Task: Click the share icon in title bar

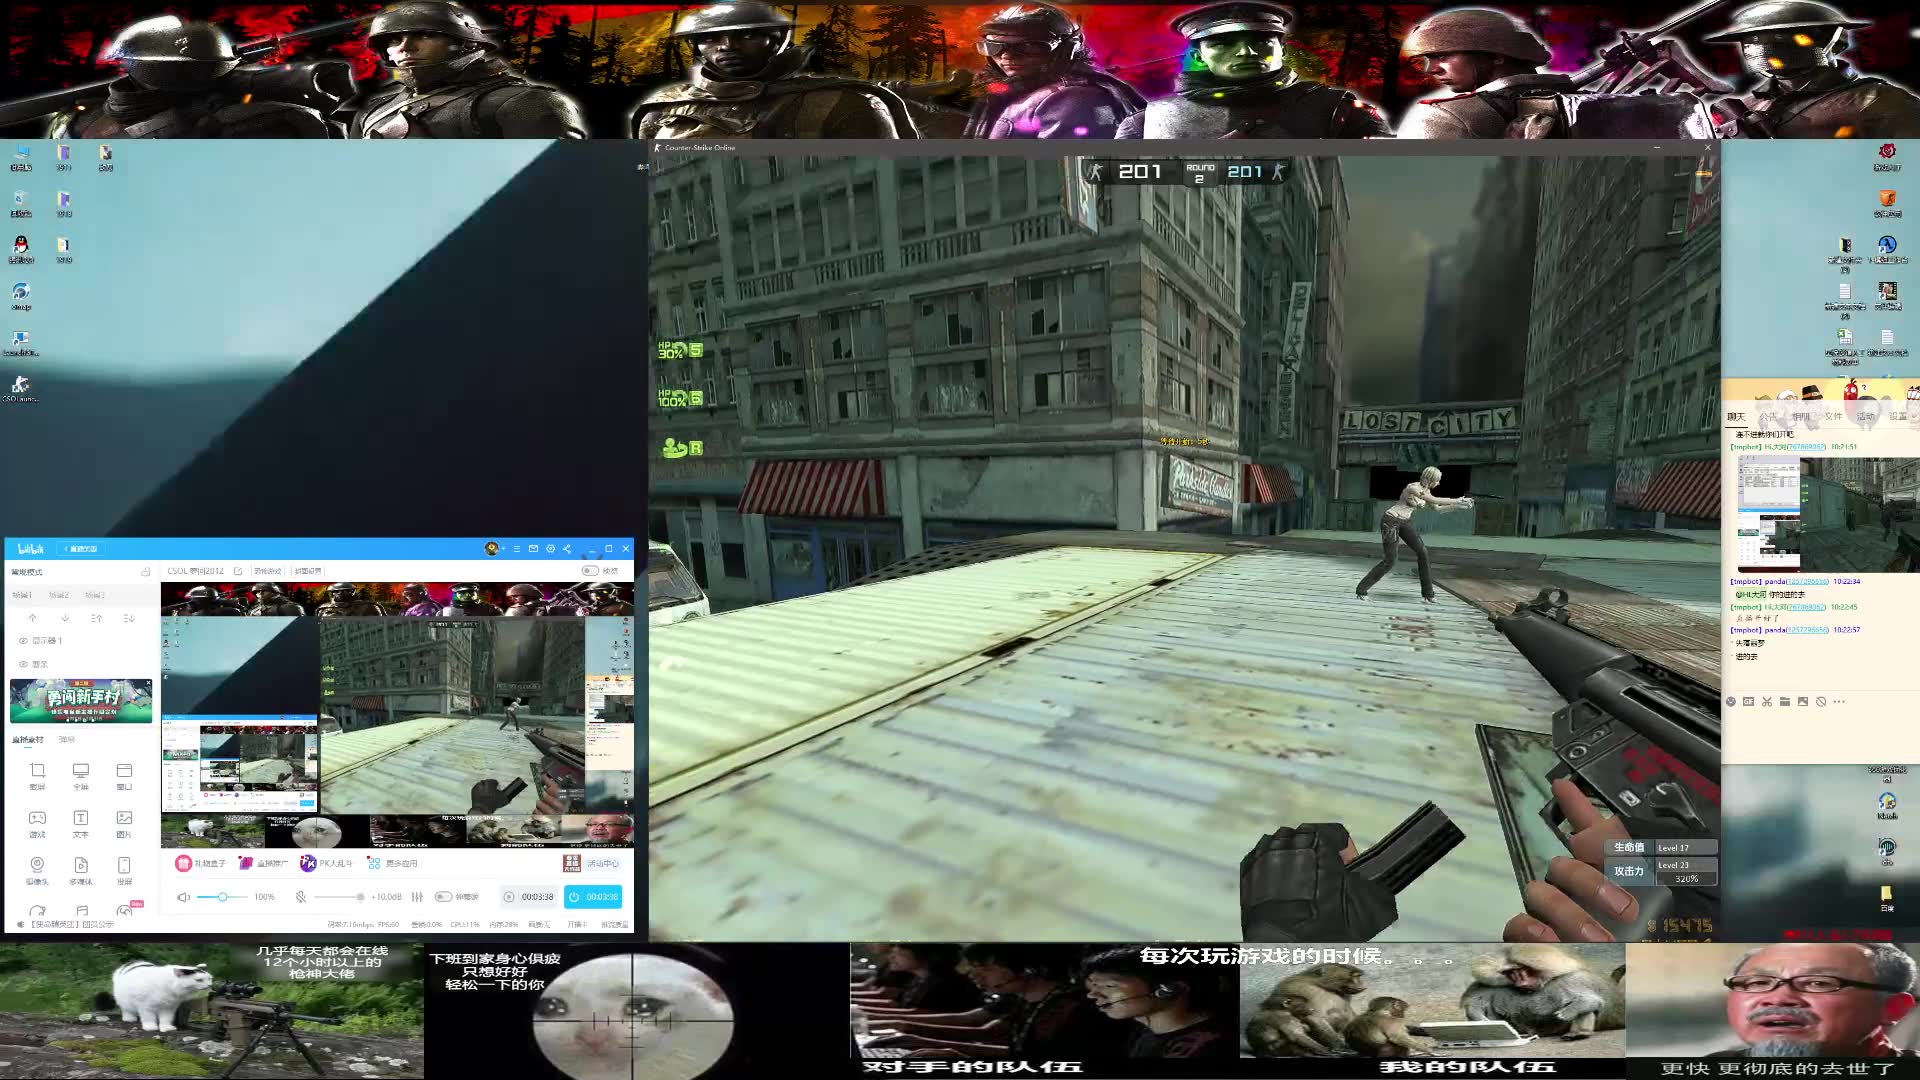Action: pyautogui.click(x=567, y=549)
